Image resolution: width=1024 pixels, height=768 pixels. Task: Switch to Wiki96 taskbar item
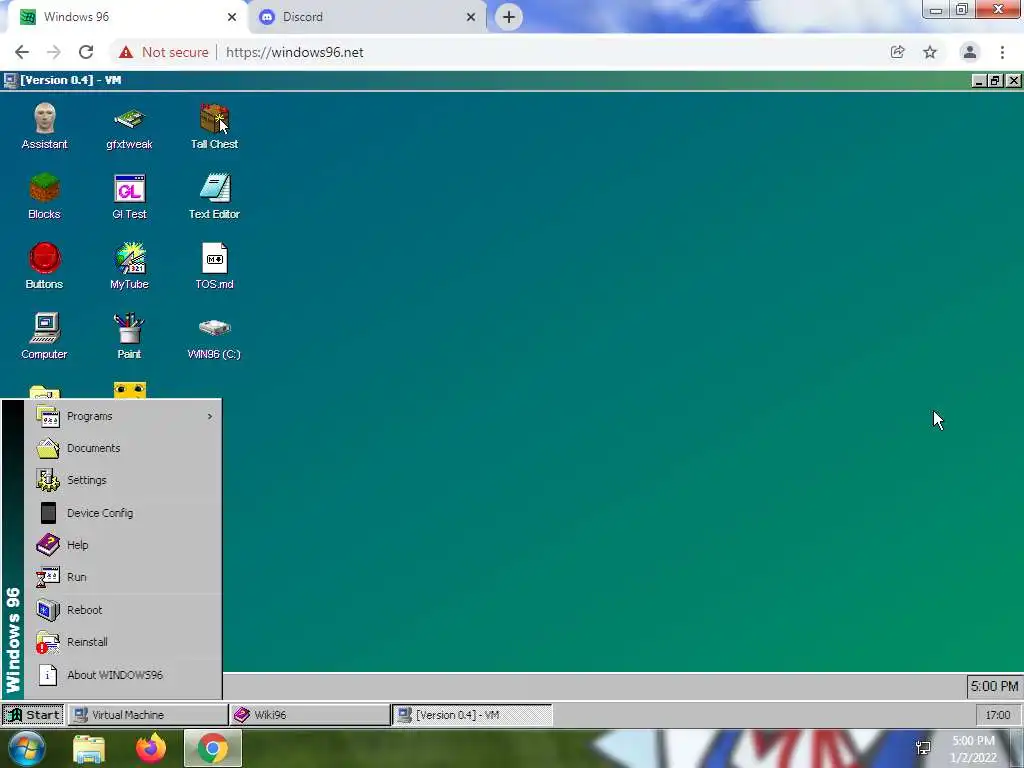point(311,714)
